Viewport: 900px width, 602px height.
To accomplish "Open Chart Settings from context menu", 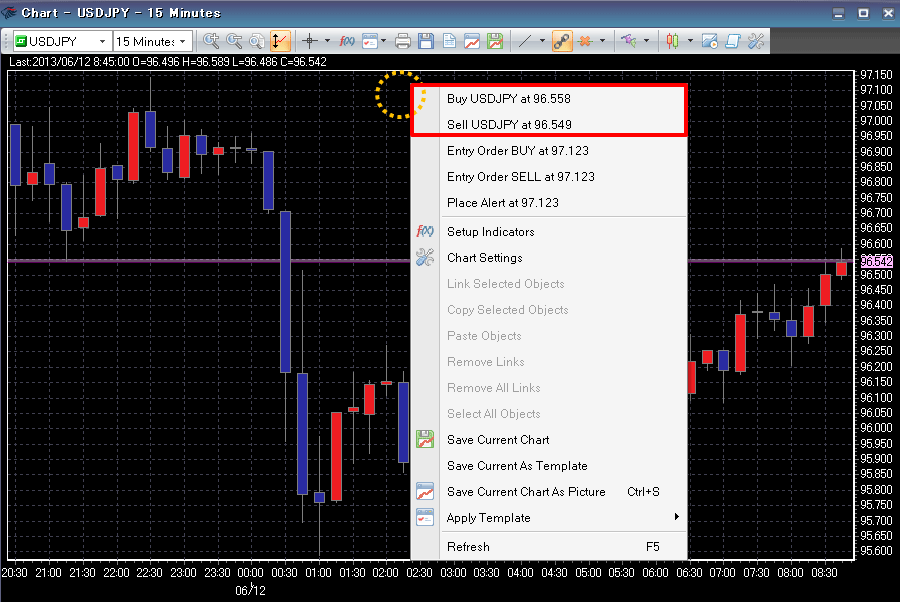I will [x=549, y=258].
